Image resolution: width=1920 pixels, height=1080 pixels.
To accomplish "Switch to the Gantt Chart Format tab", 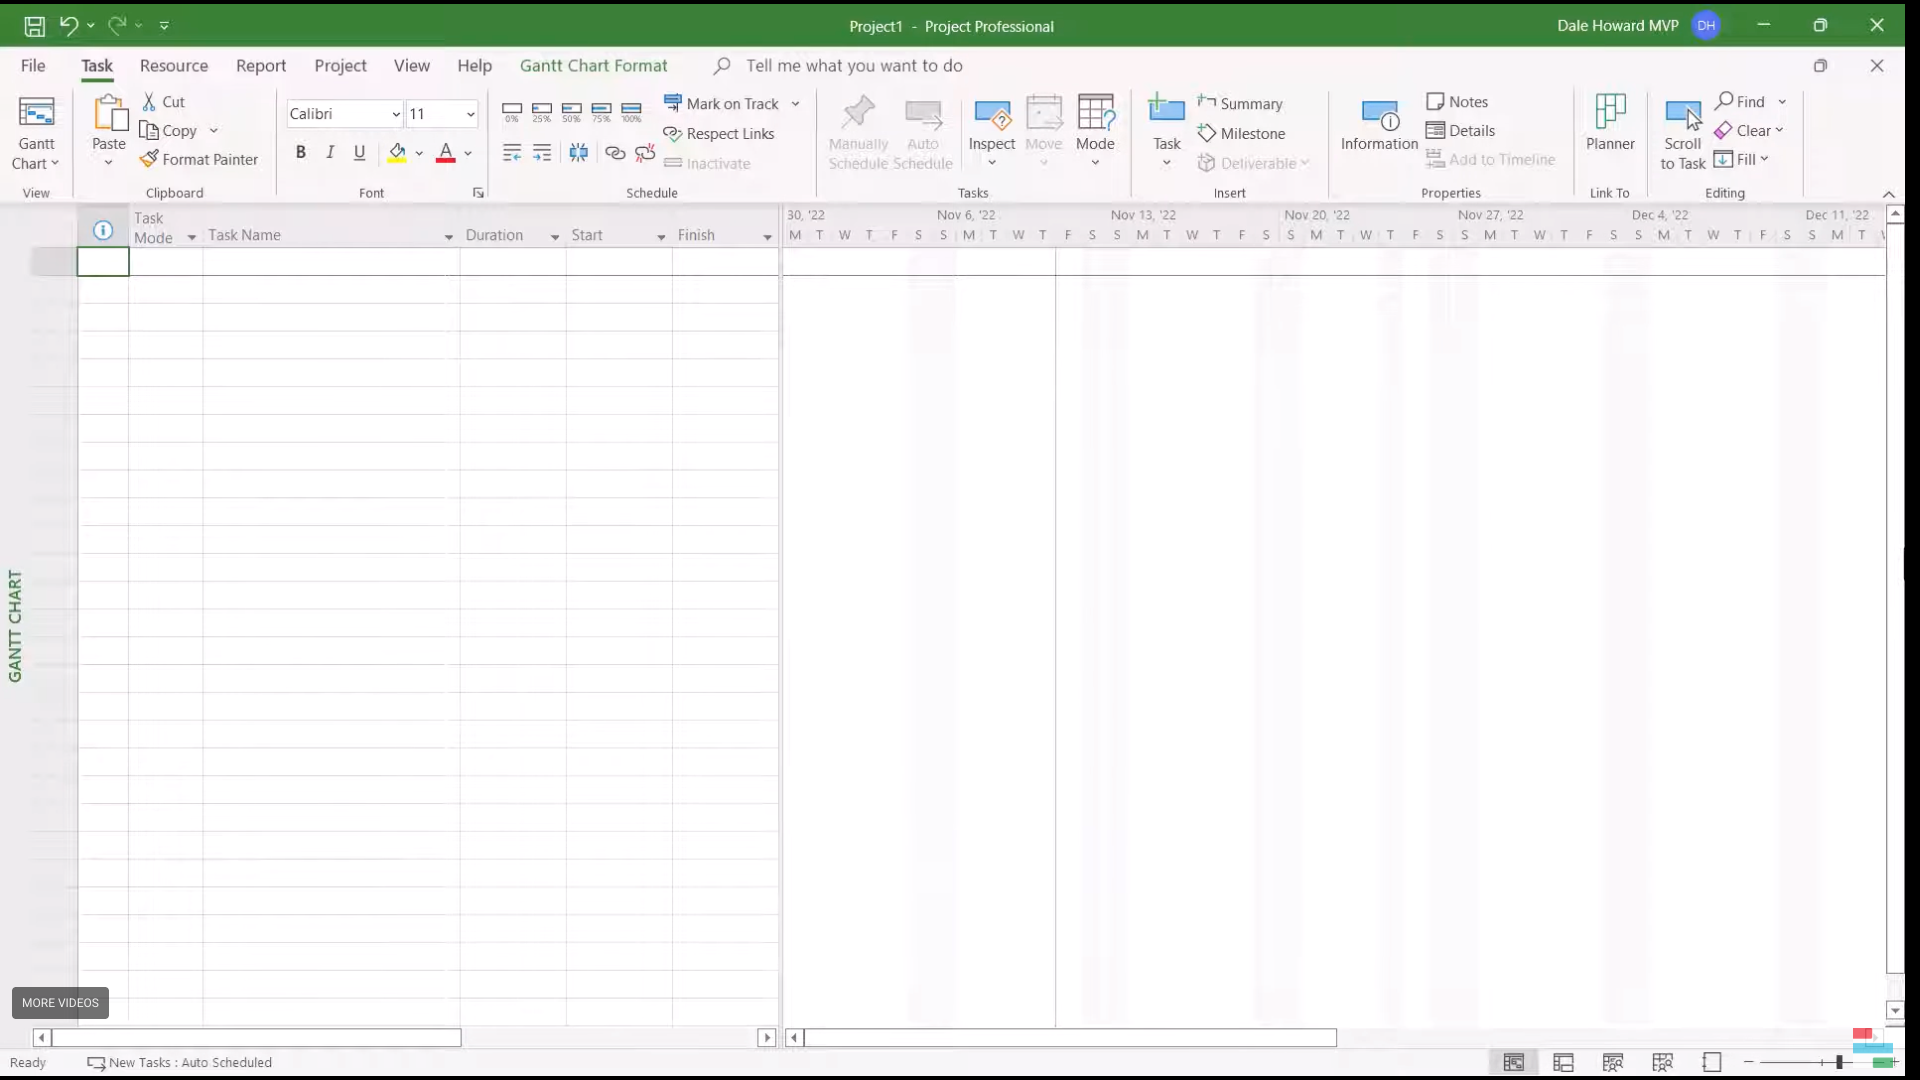I will 593,66.
